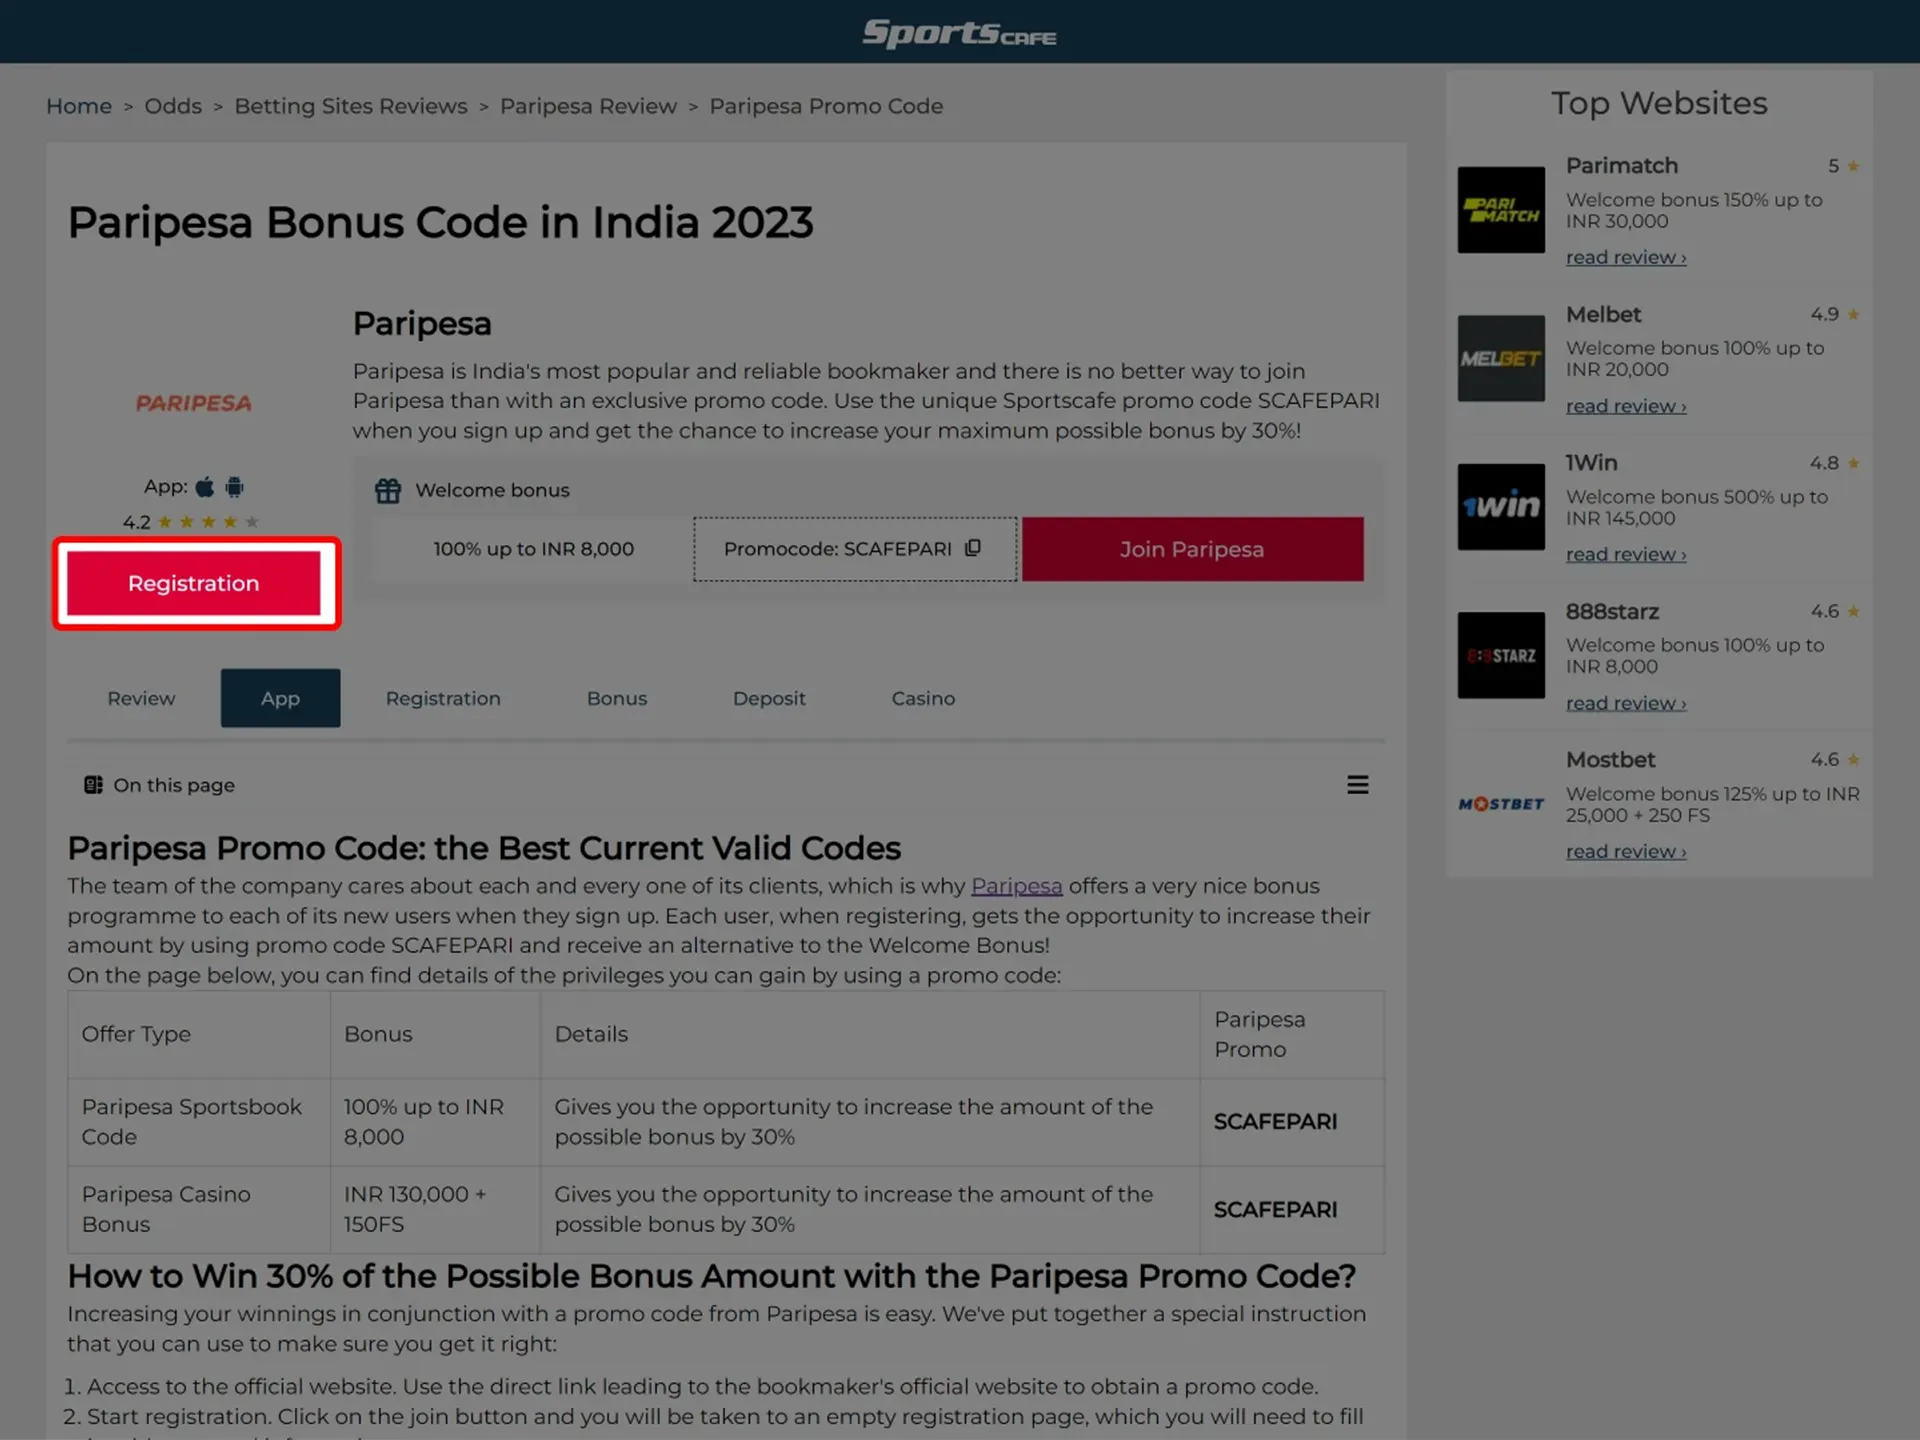
Task: Click the red Registration button
Action: [x=194, y=583]
